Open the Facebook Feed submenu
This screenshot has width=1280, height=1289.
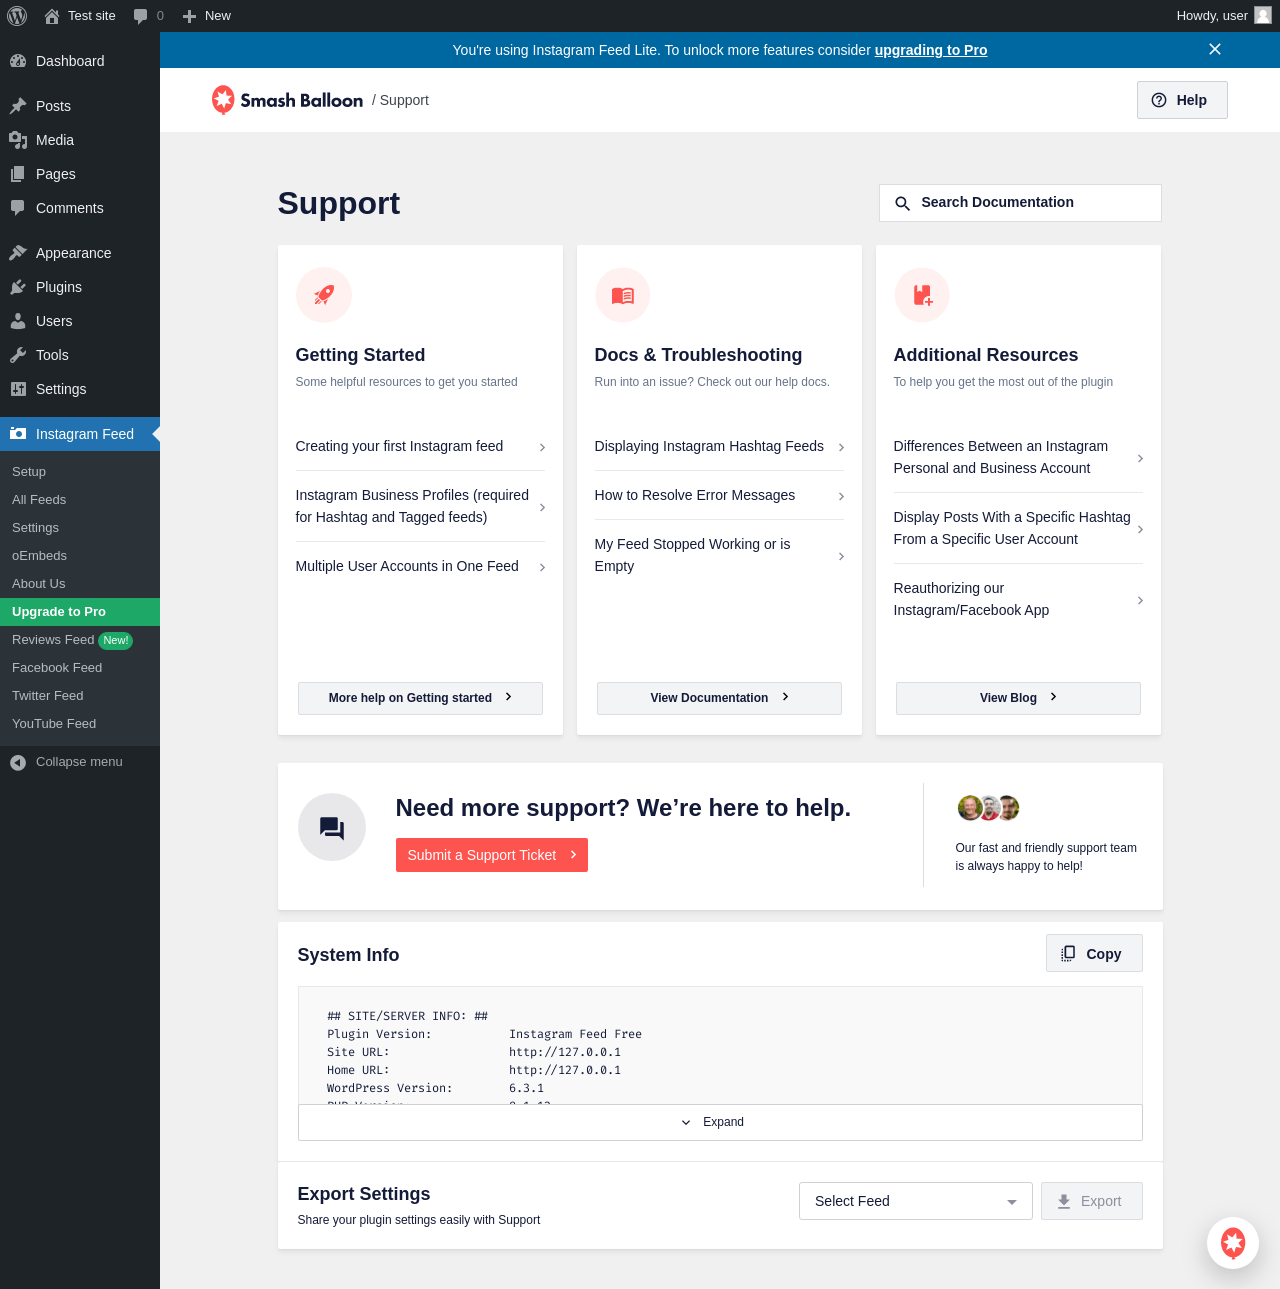tap(80, 668)
